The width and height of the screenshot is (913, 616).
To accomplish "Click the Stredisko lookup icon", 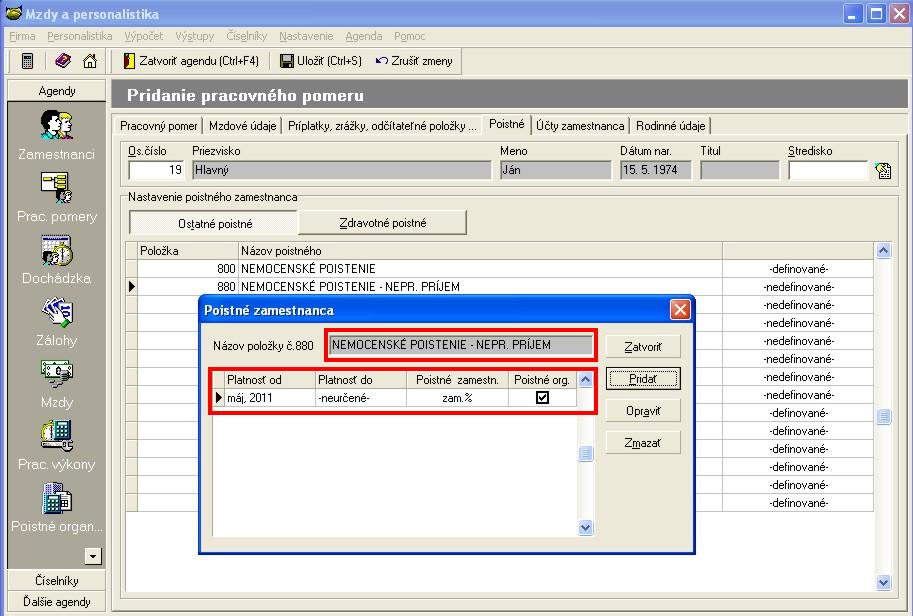I will pos(883,171).
